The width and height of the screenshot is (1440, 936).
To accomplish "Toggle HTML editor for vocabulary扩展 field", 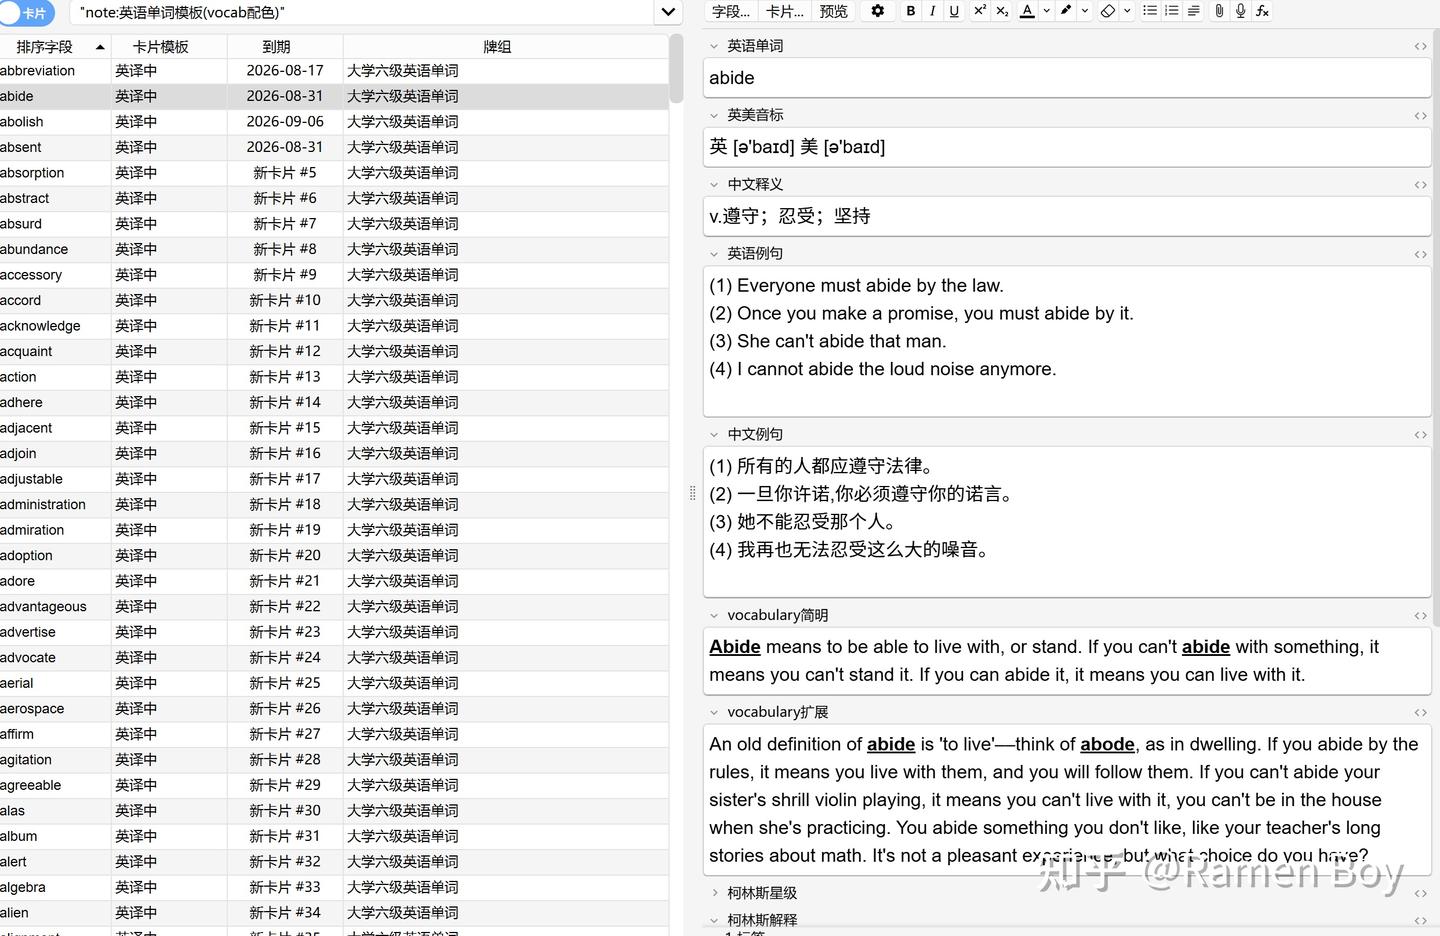I will (x=1420, y=713).
